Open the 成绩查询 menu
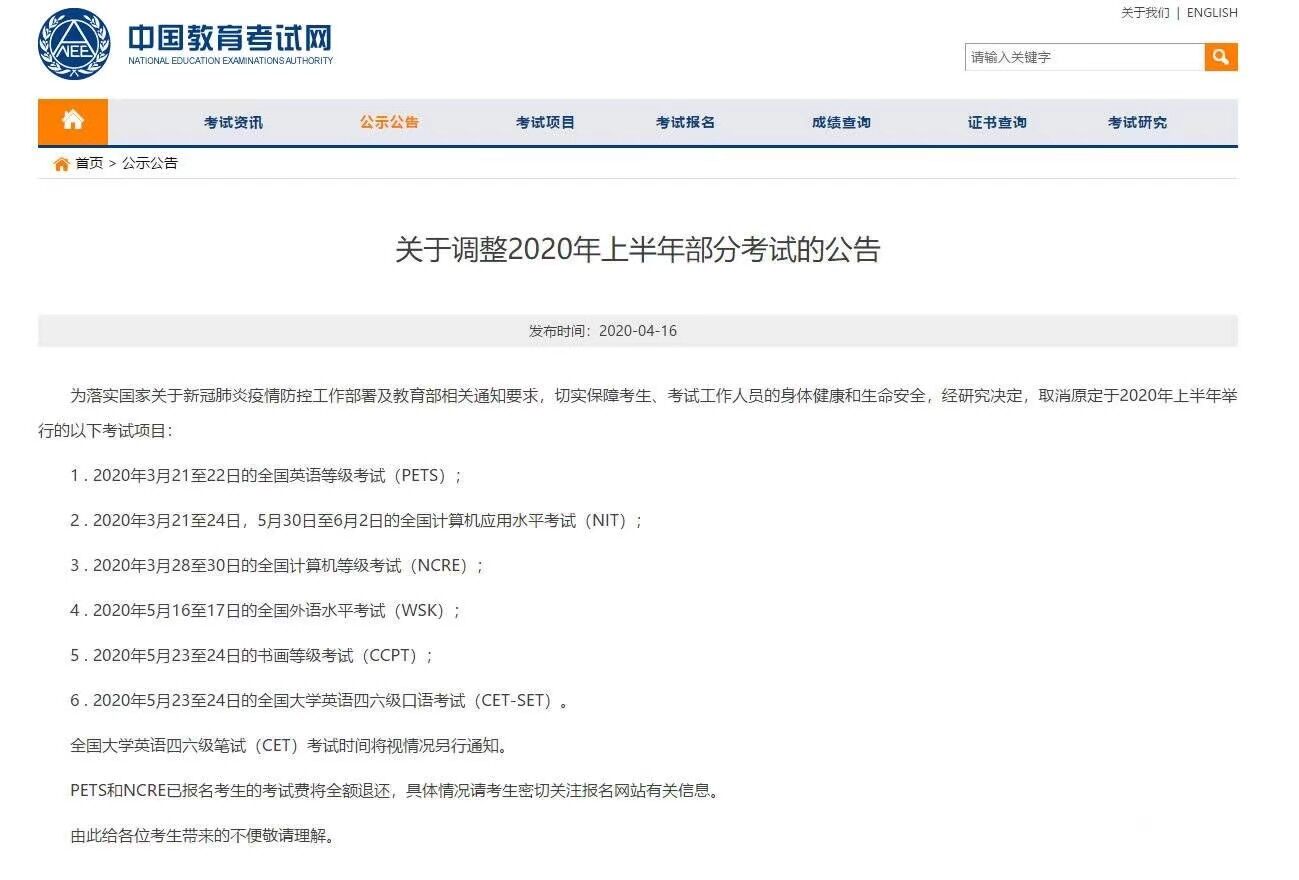 [841, 122]
